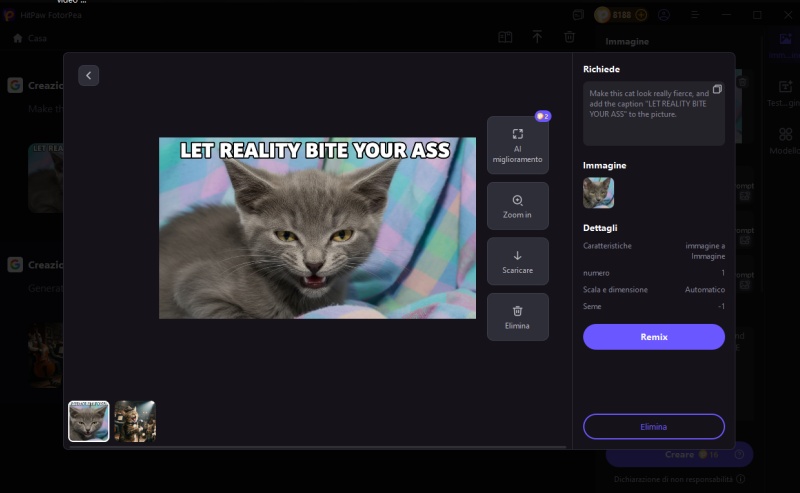Click the source cat image under Immagine

point(598,192)
